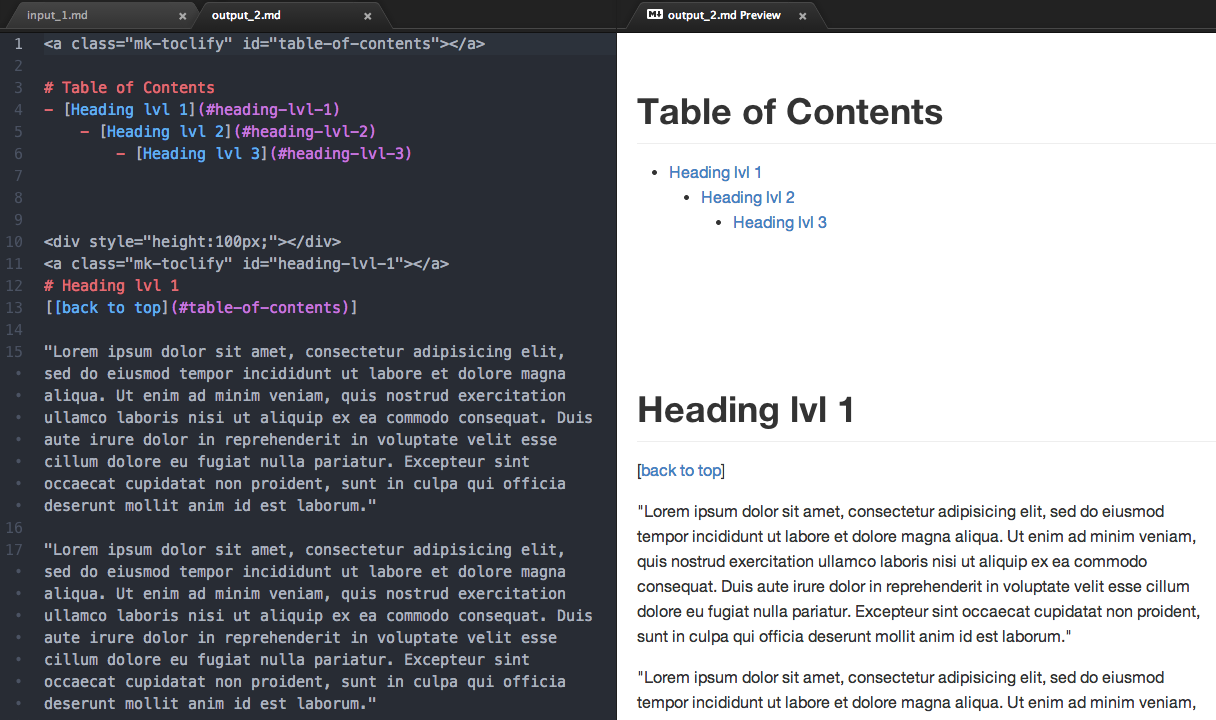1216x720 pixels.
Task: Click line number 9 in the gutter
Action: pos(18,220)
